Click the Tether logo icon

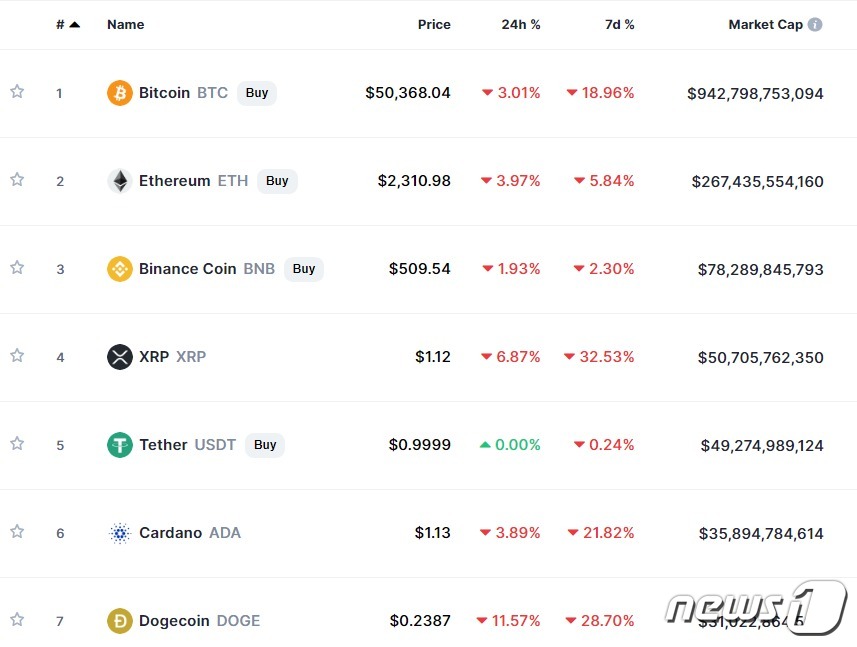pyautogui.click(x=119, y=445)
